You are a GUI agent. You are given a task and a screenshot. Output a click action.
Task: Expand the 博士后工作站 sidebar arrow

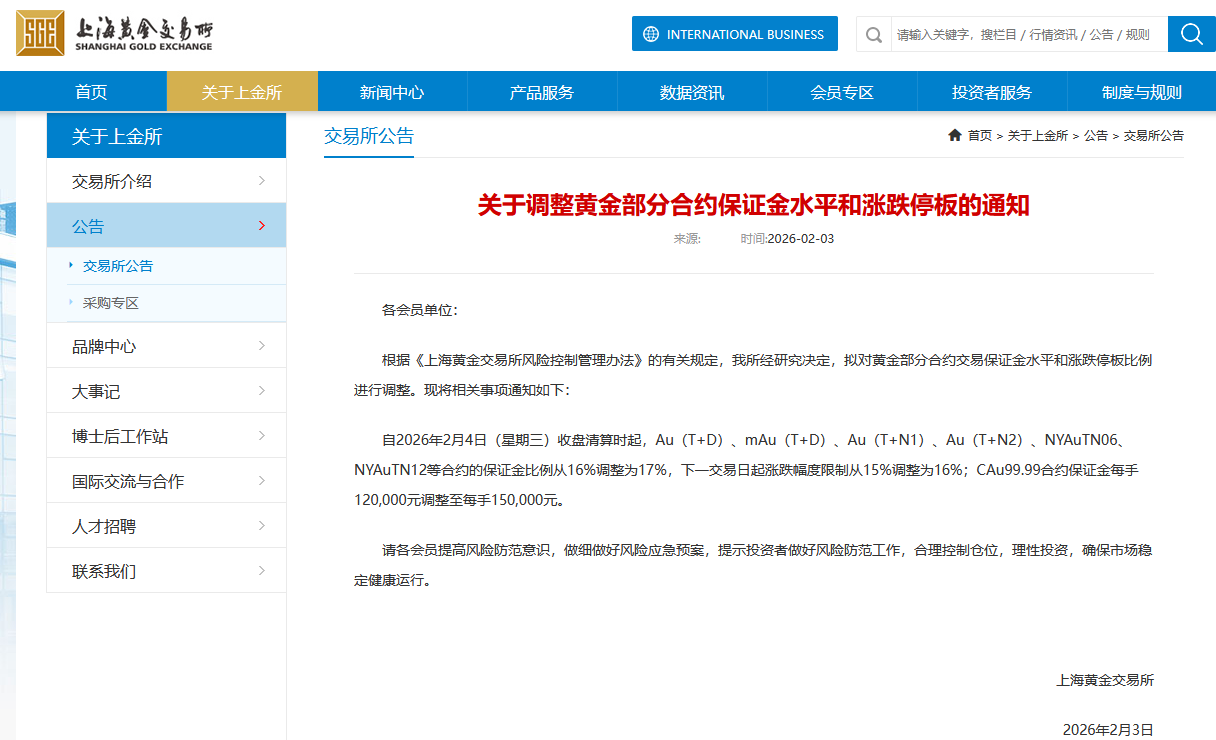coord(262,436)
